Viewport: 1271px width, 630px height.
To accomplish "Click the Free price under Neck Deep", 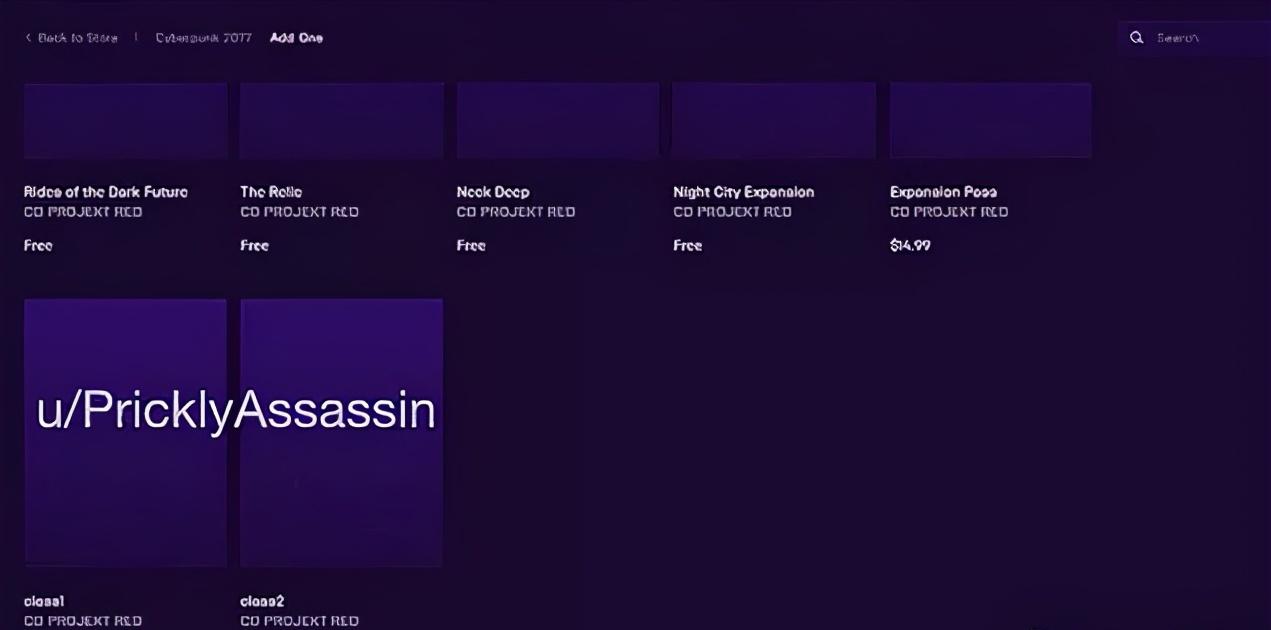I will click(471, 245).
